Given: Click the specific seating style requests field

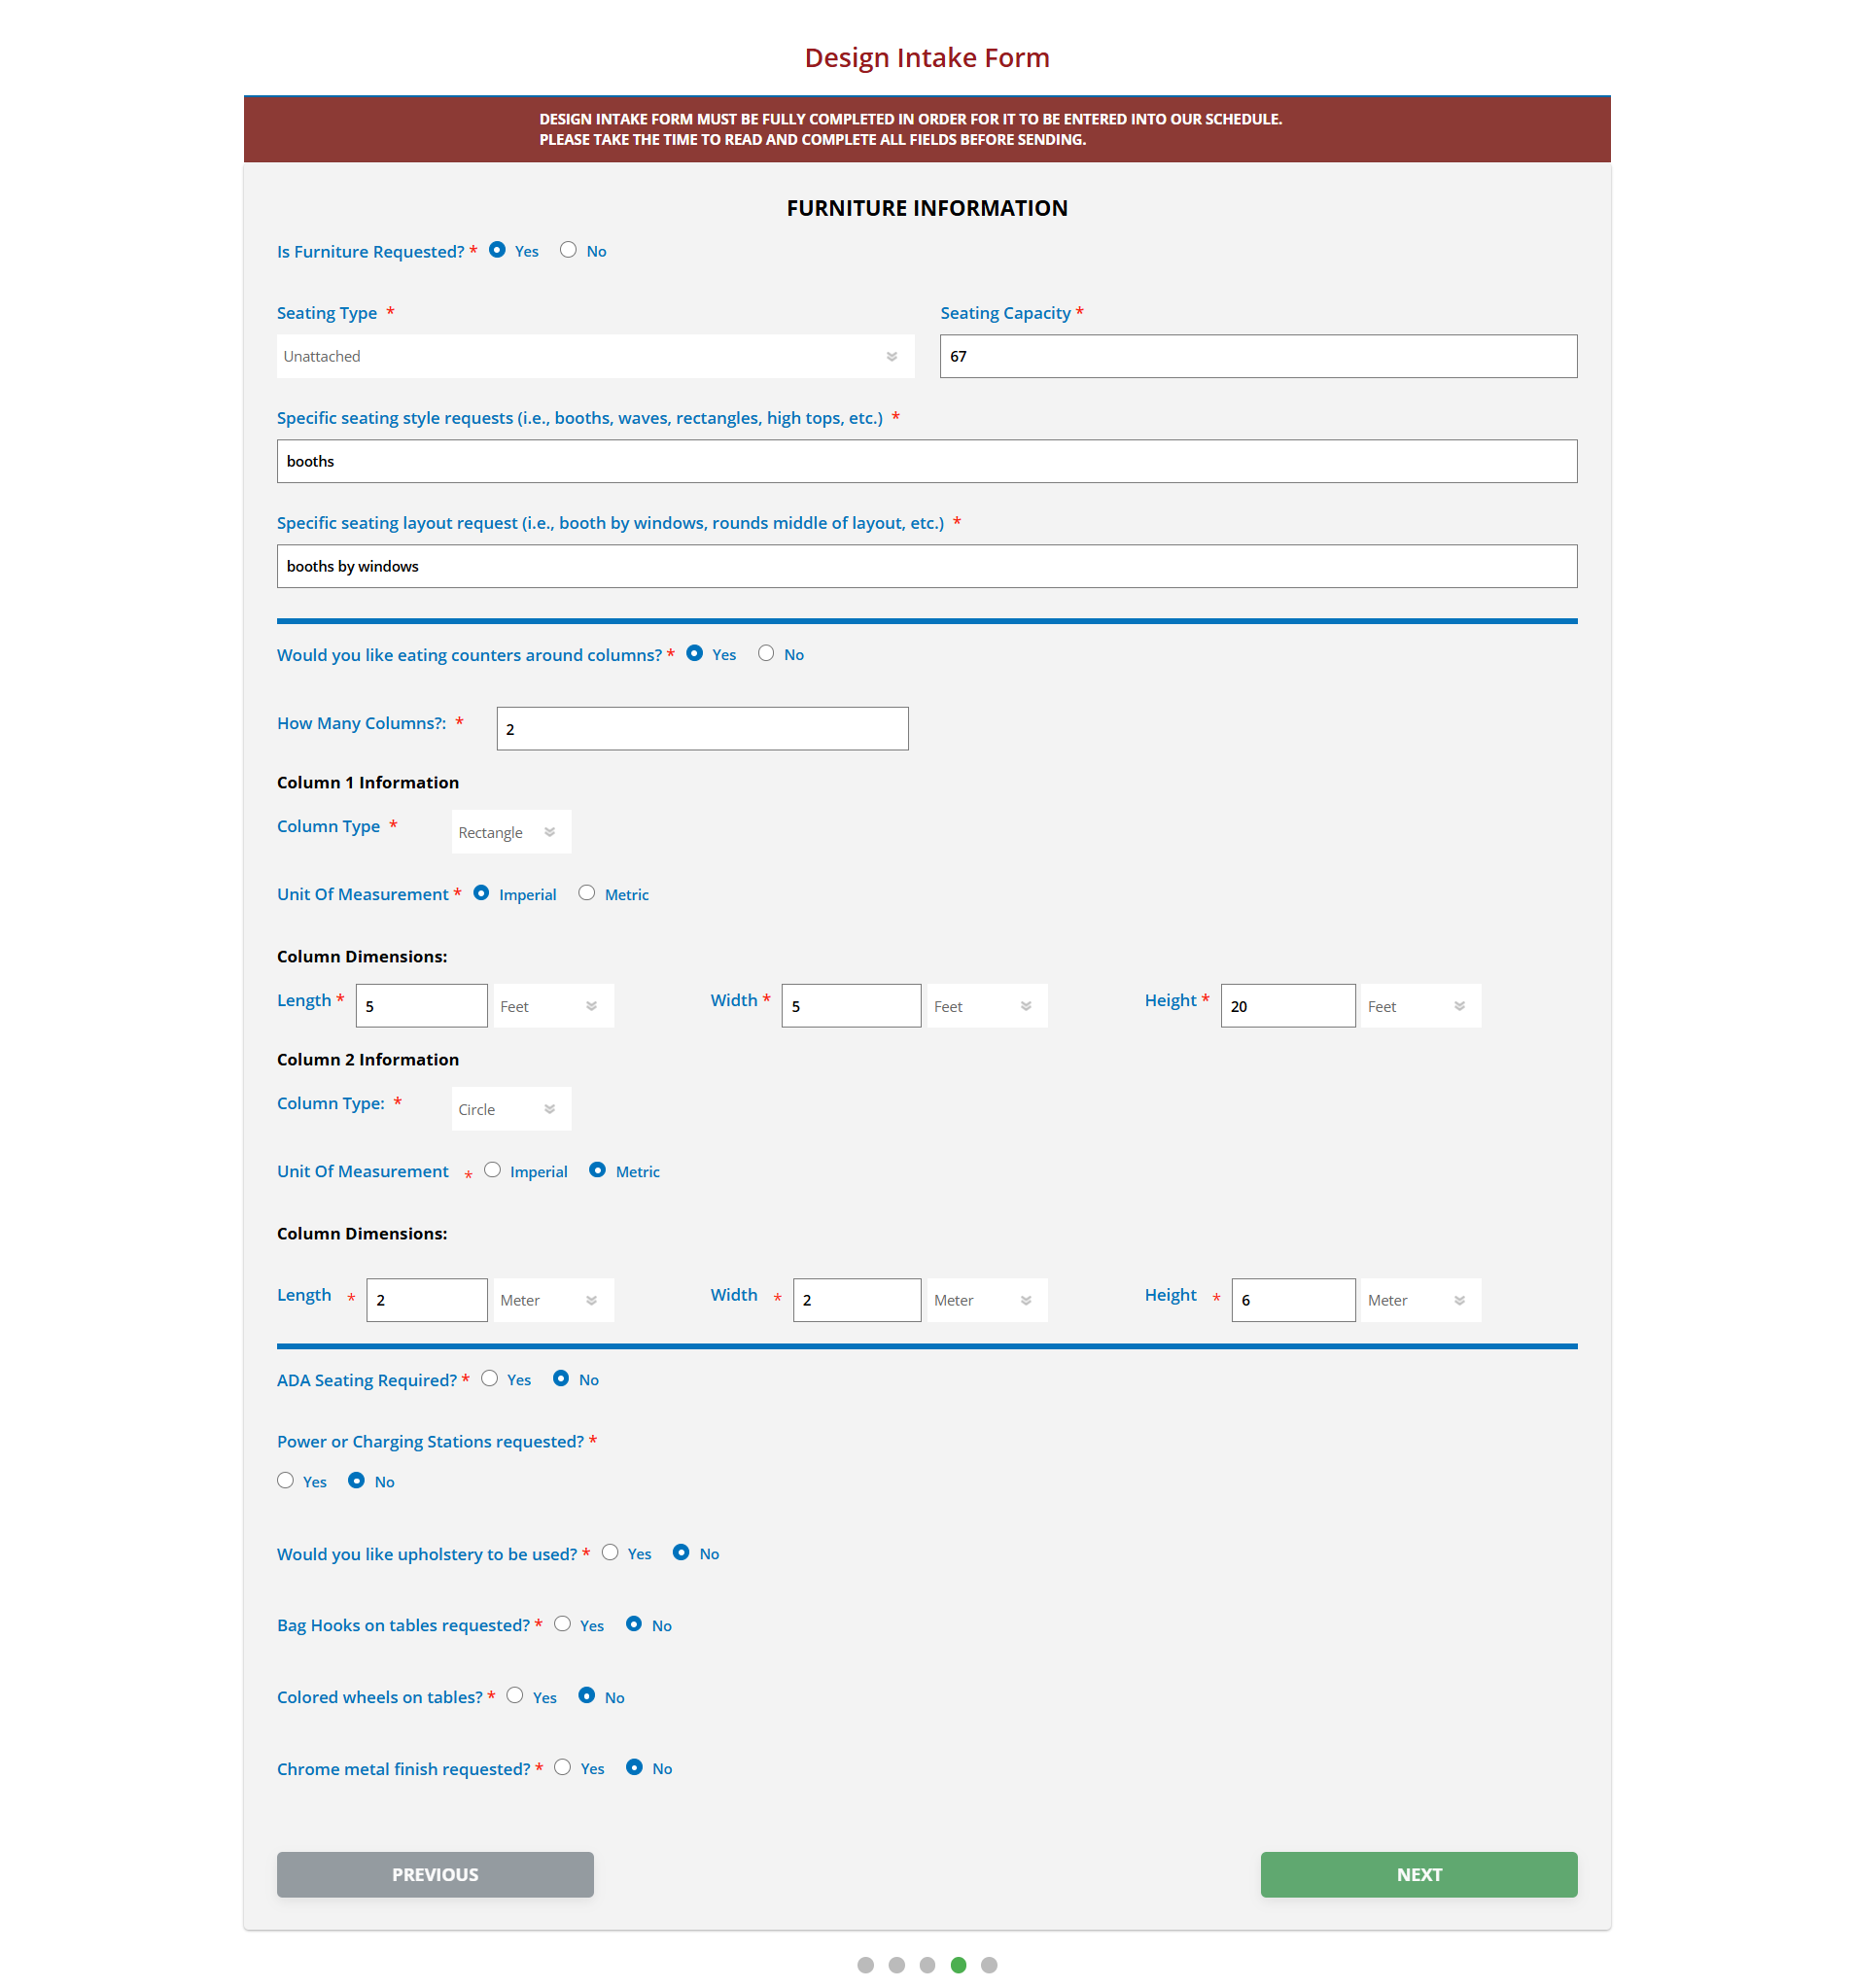Looking at the screenshot, I should coord(927,461).
